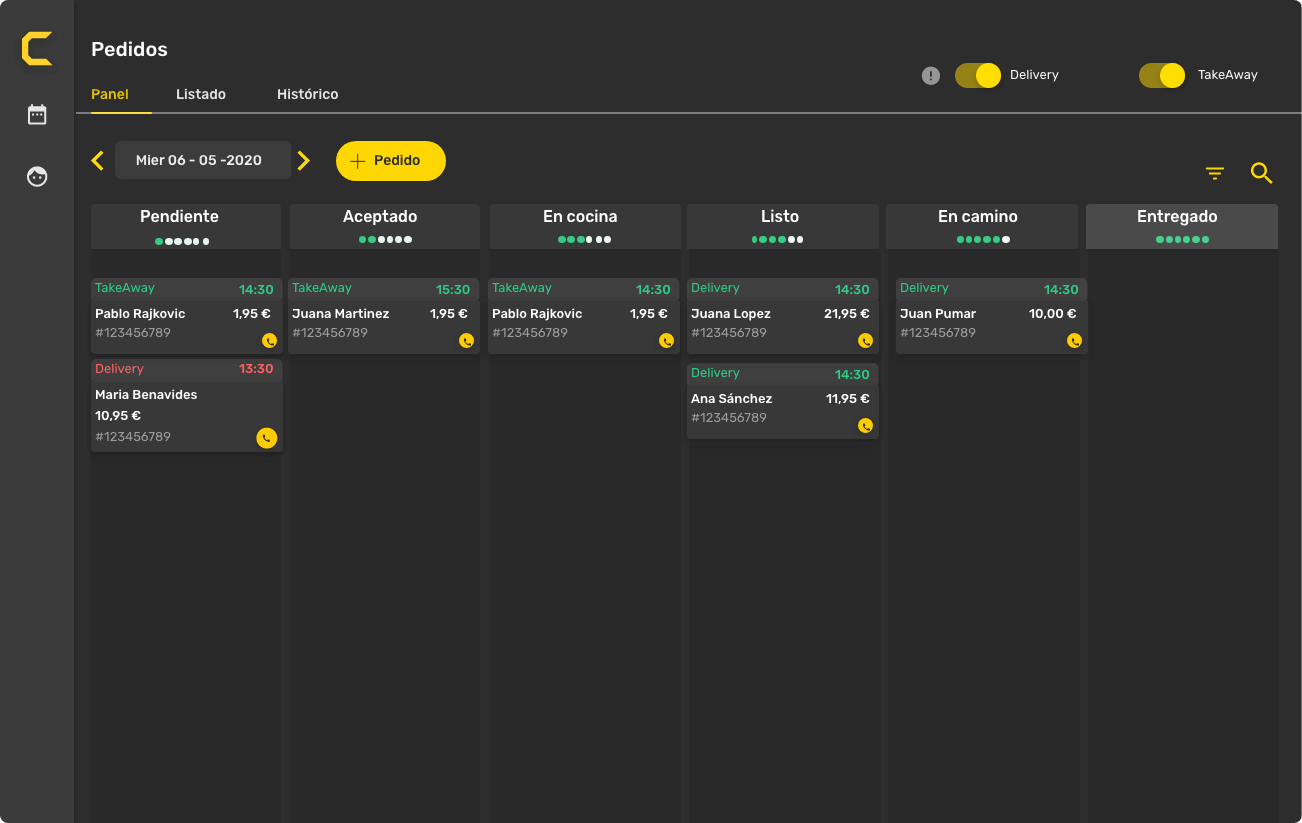
Task: Call Maria Benavides using phone icon
Action: pos(267,438)
